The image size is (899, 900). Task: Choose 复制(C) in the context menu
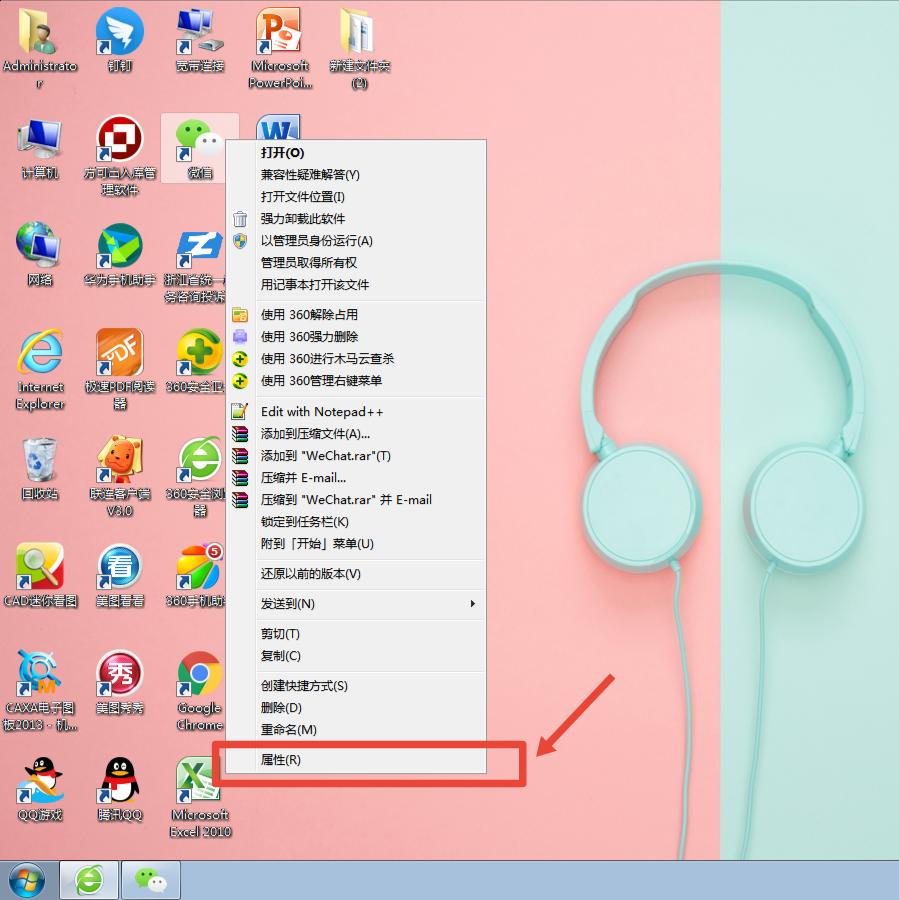[356, 655]
